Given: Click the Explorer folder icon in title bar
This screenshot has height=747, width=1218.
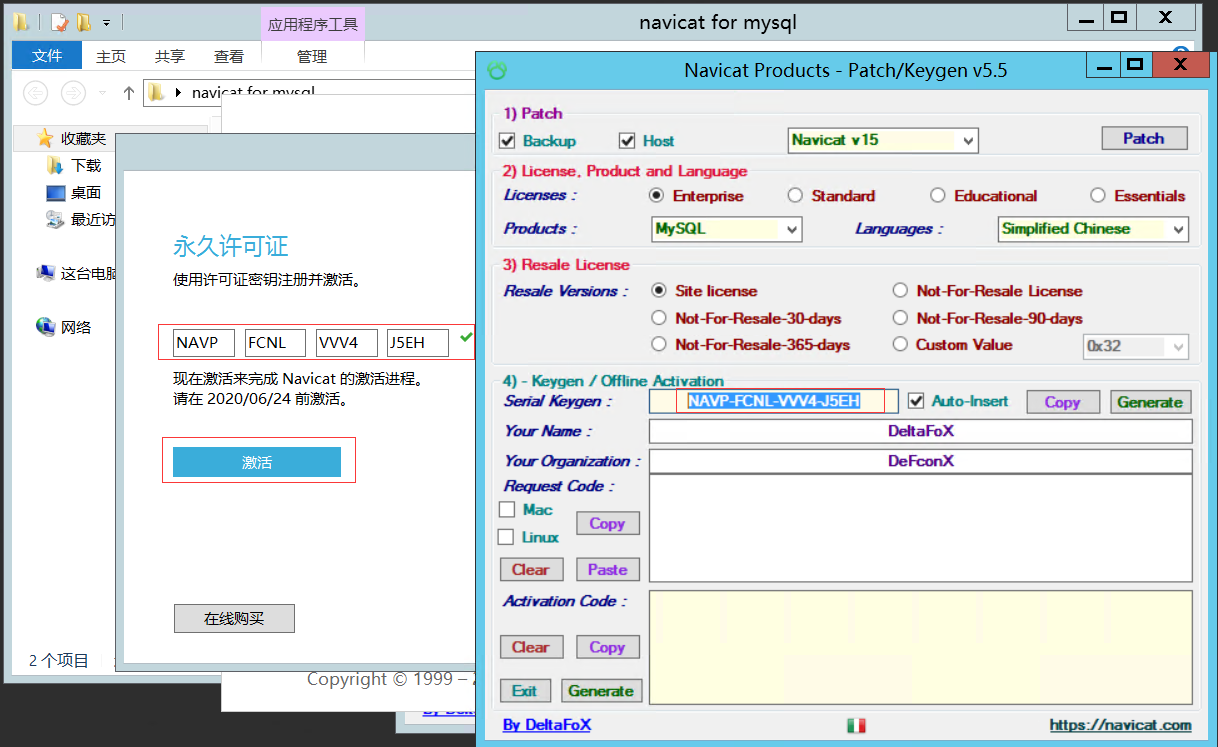Looking at the screenshot, I should click(x=21, y=21).
